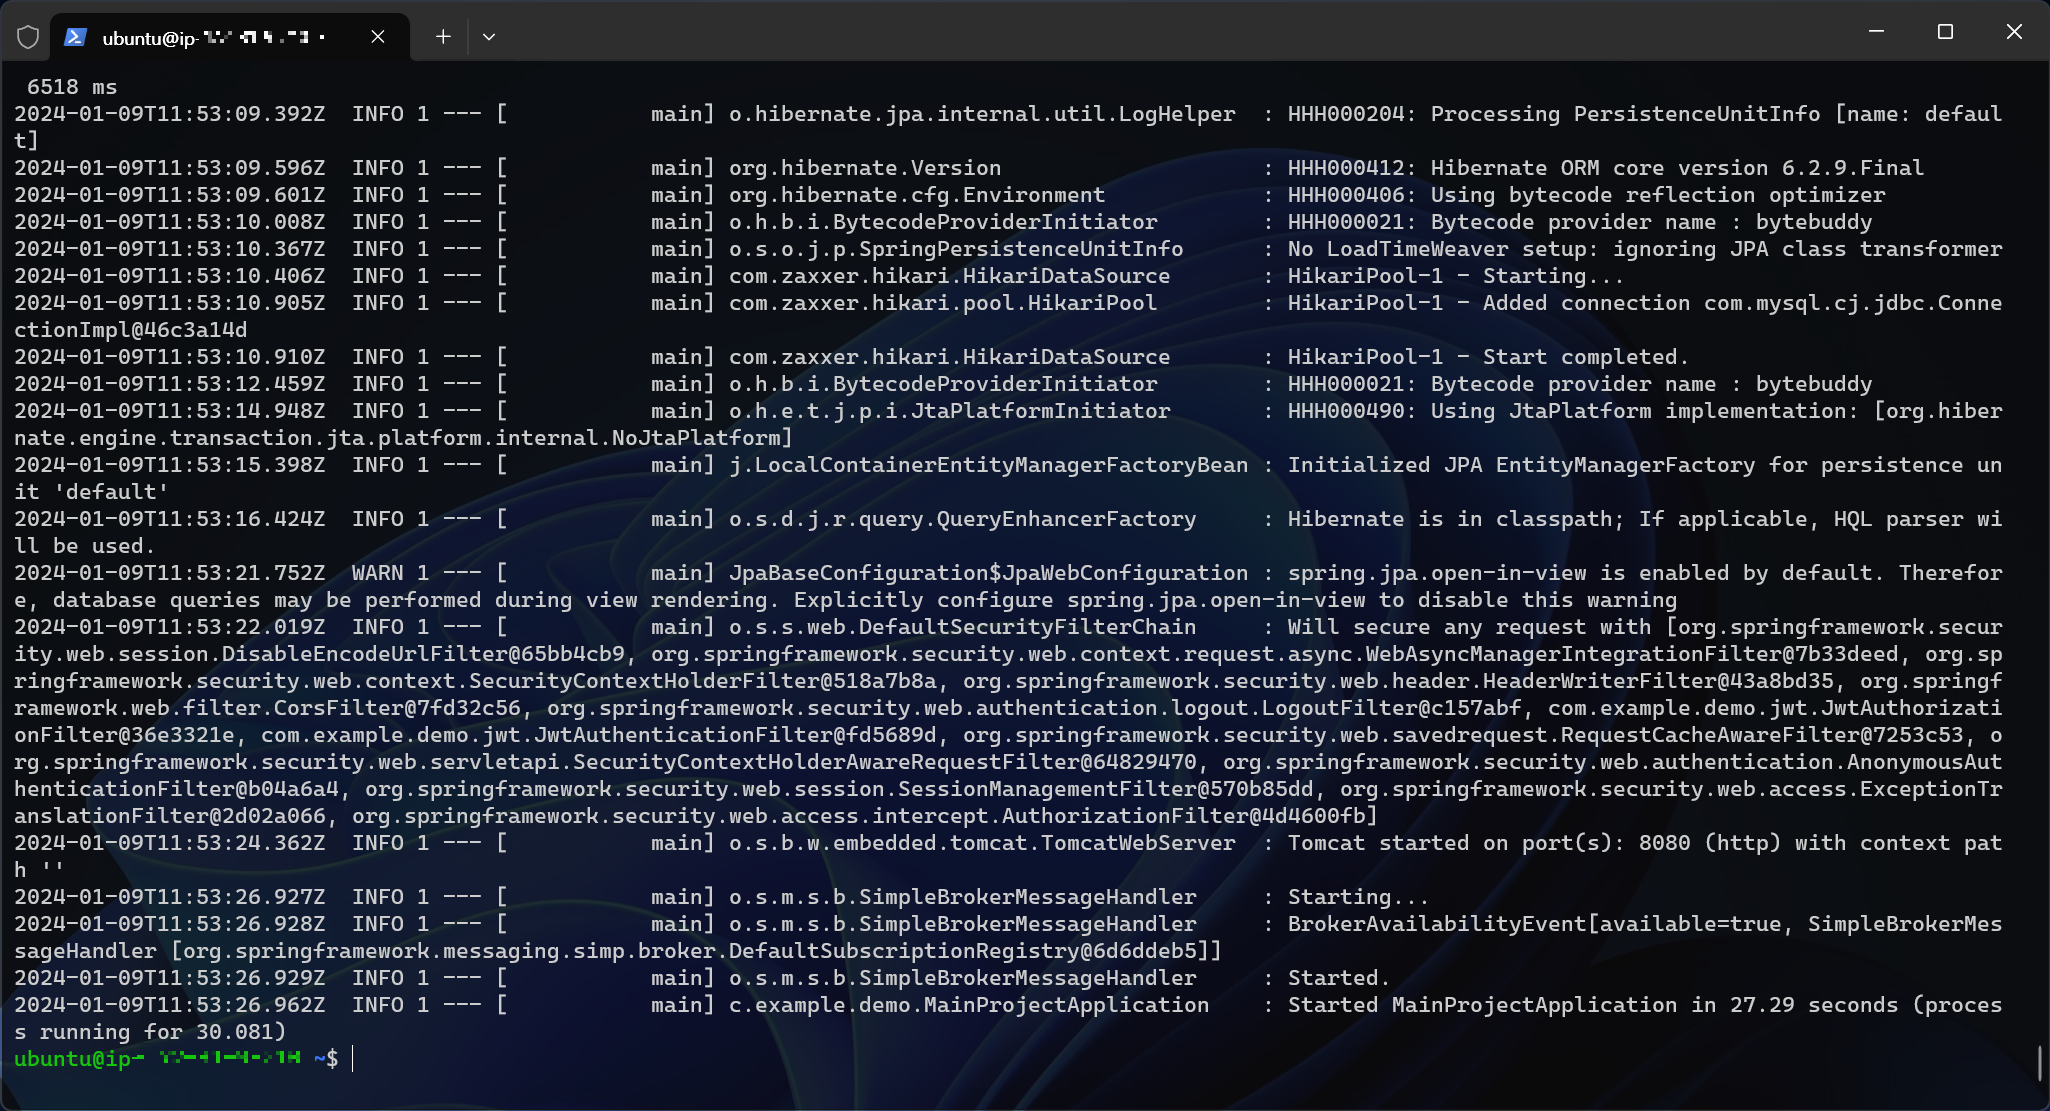Click the JpaBaseConfiguration$JpaWebConfiguration logger name
This screenshot has height=1111, width=2050.
point(987,573)
